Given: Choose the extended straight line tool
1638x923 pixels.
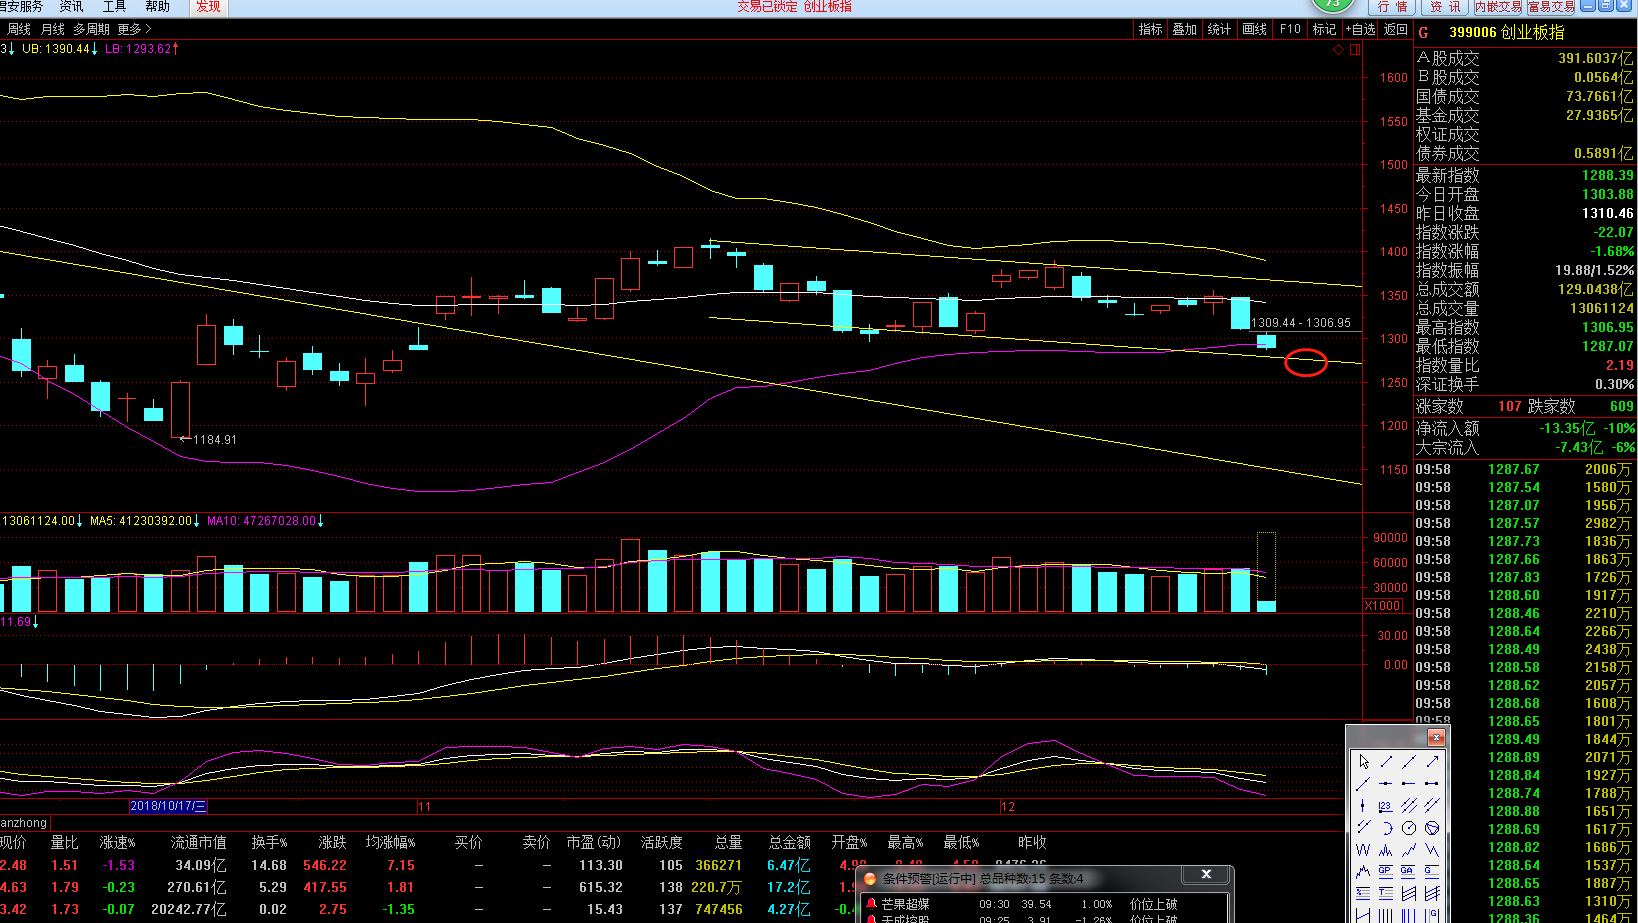Looking at the screenshot, I should tap(1409, 762).
